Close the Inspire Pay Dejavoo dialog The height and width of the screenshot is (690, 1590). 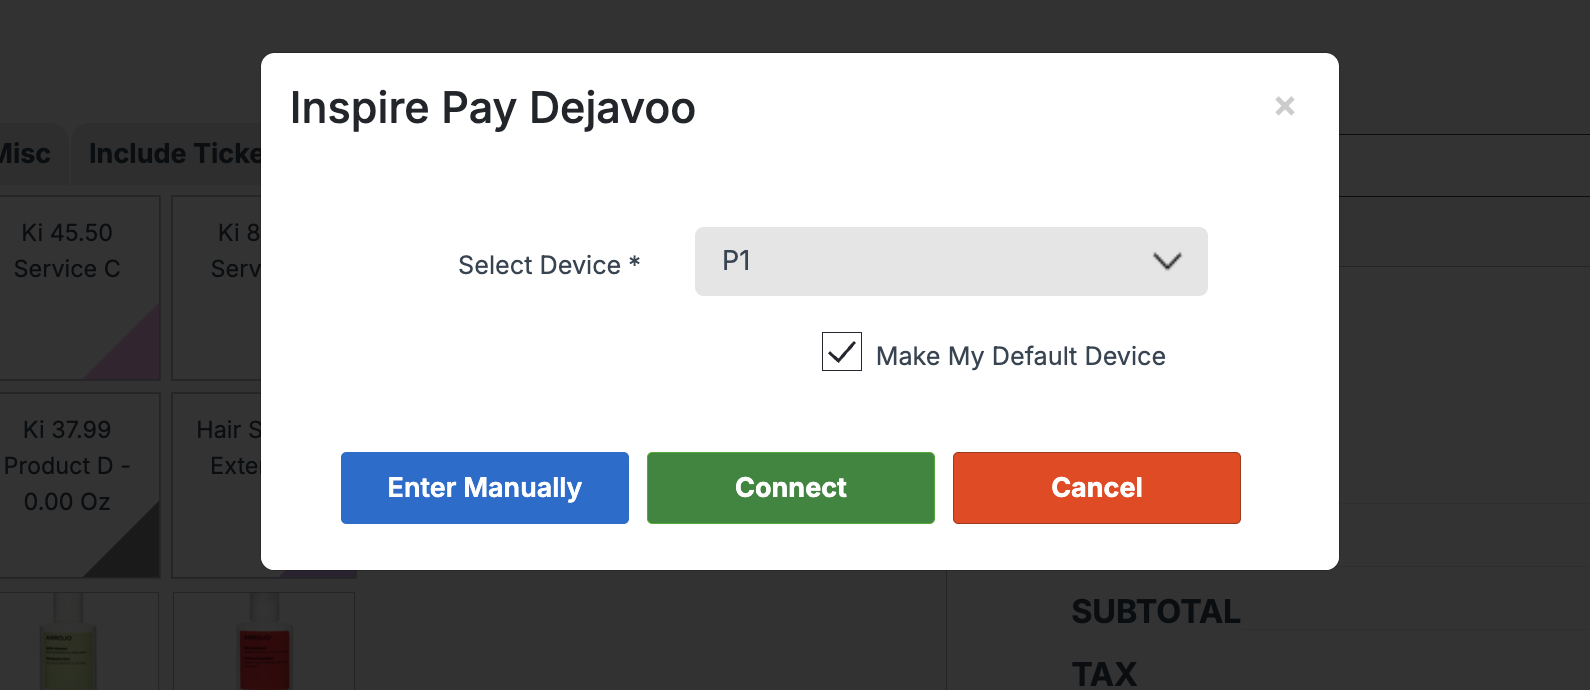1285,106
